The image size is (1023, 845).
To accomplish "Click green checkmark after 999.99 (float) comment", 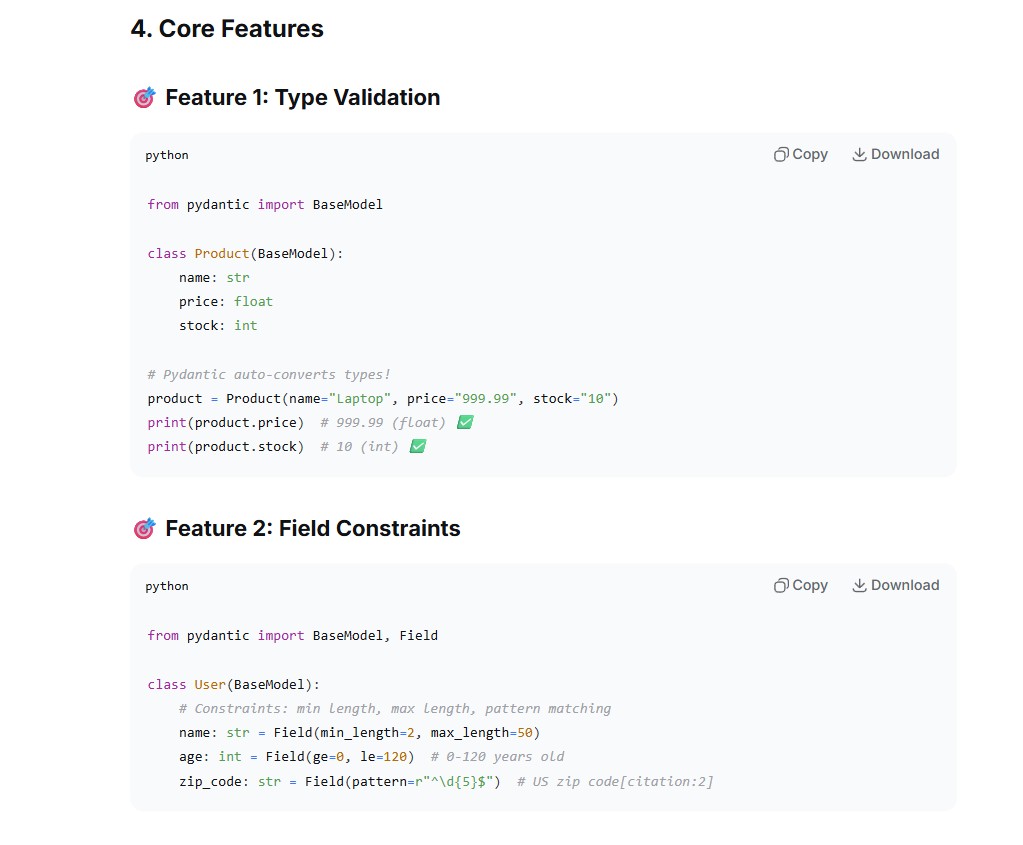I will click(465, 422).
